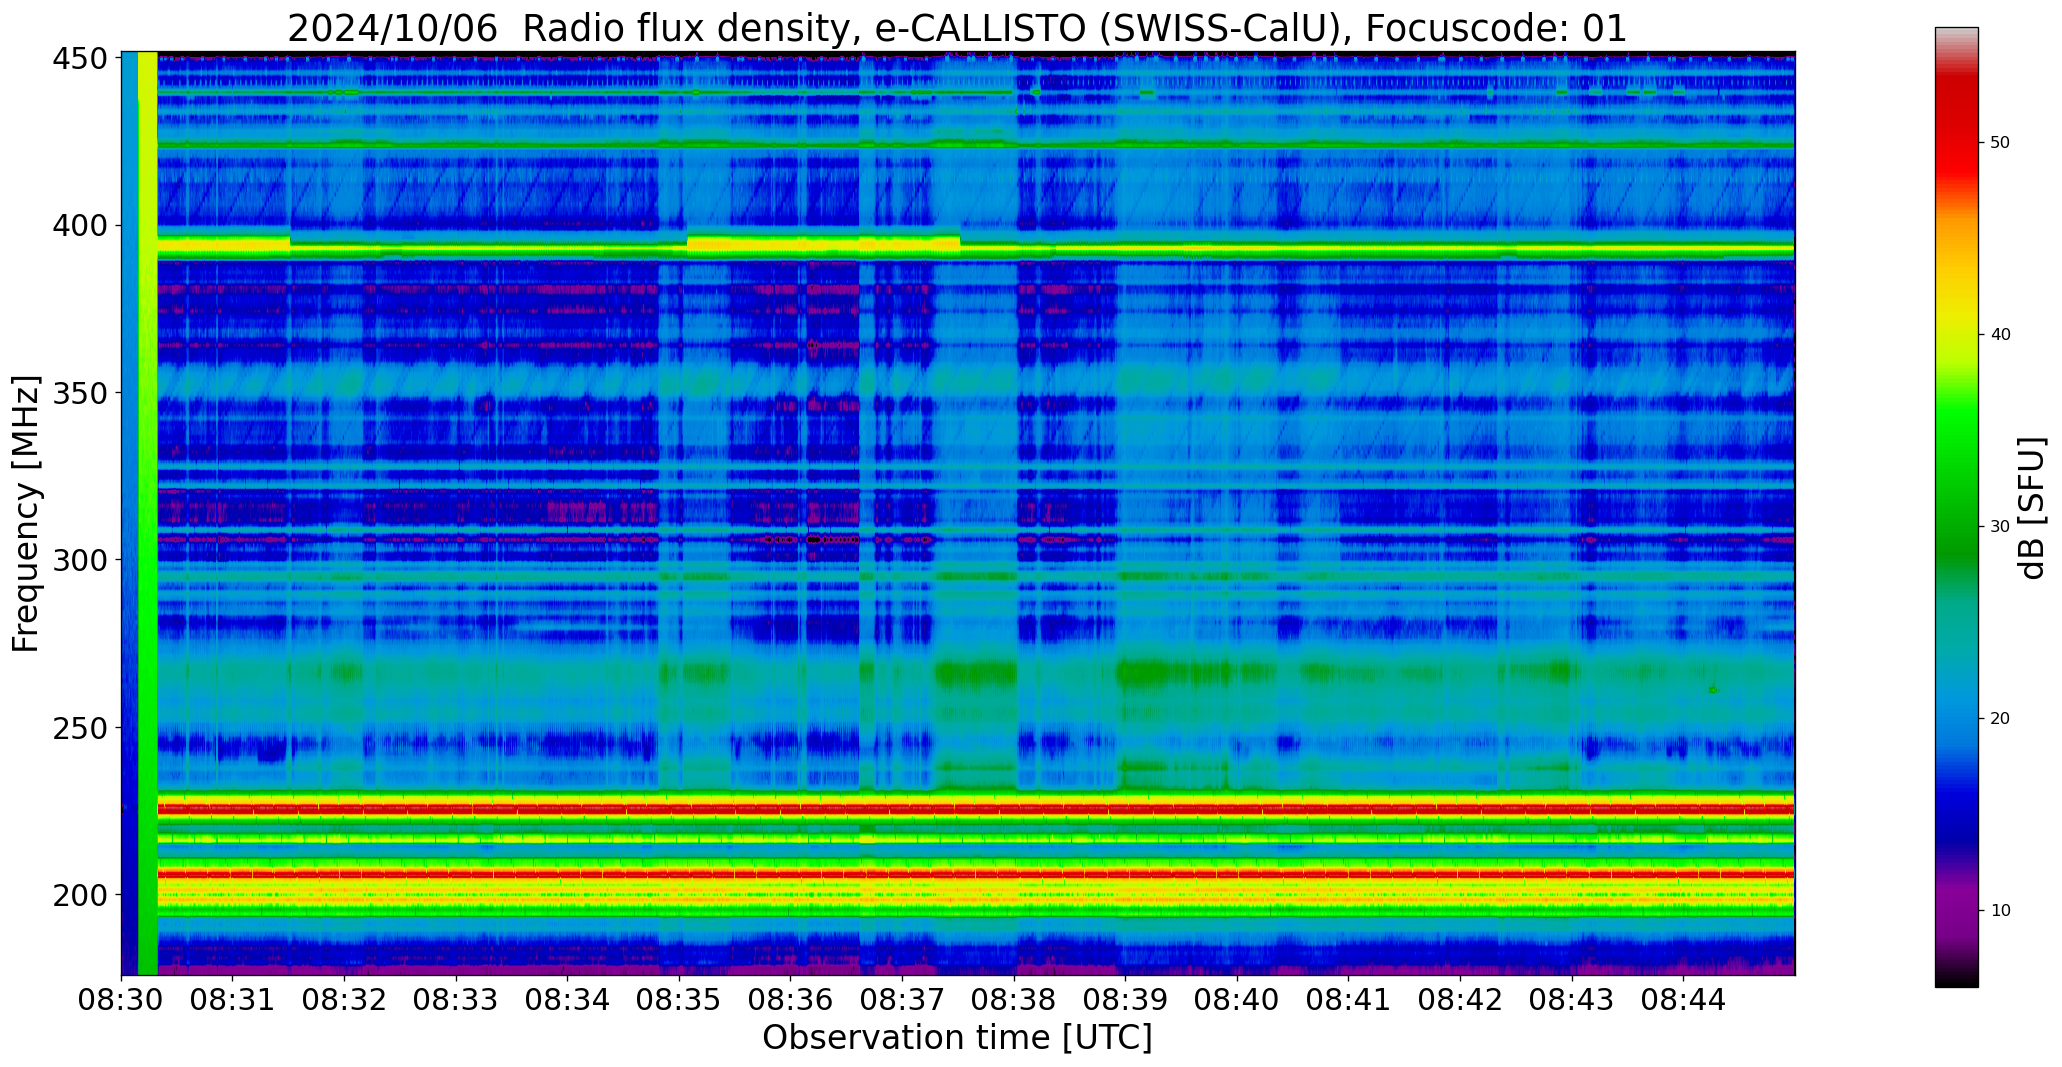Screen dimensions: 2062x1067
Task: Click the 08:32 time tick label
Action: 345,998
